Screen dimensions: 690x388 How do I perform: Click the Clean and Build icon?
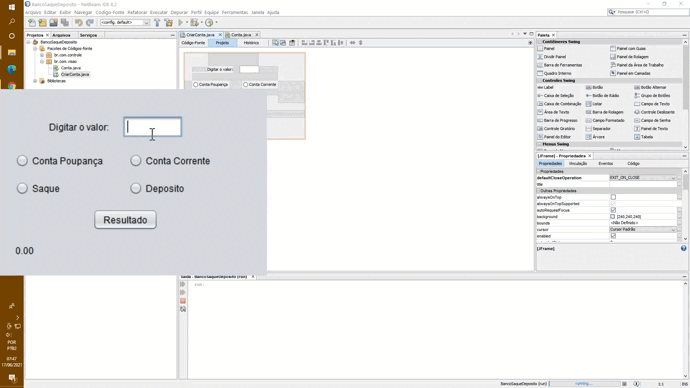click(169, 22)
